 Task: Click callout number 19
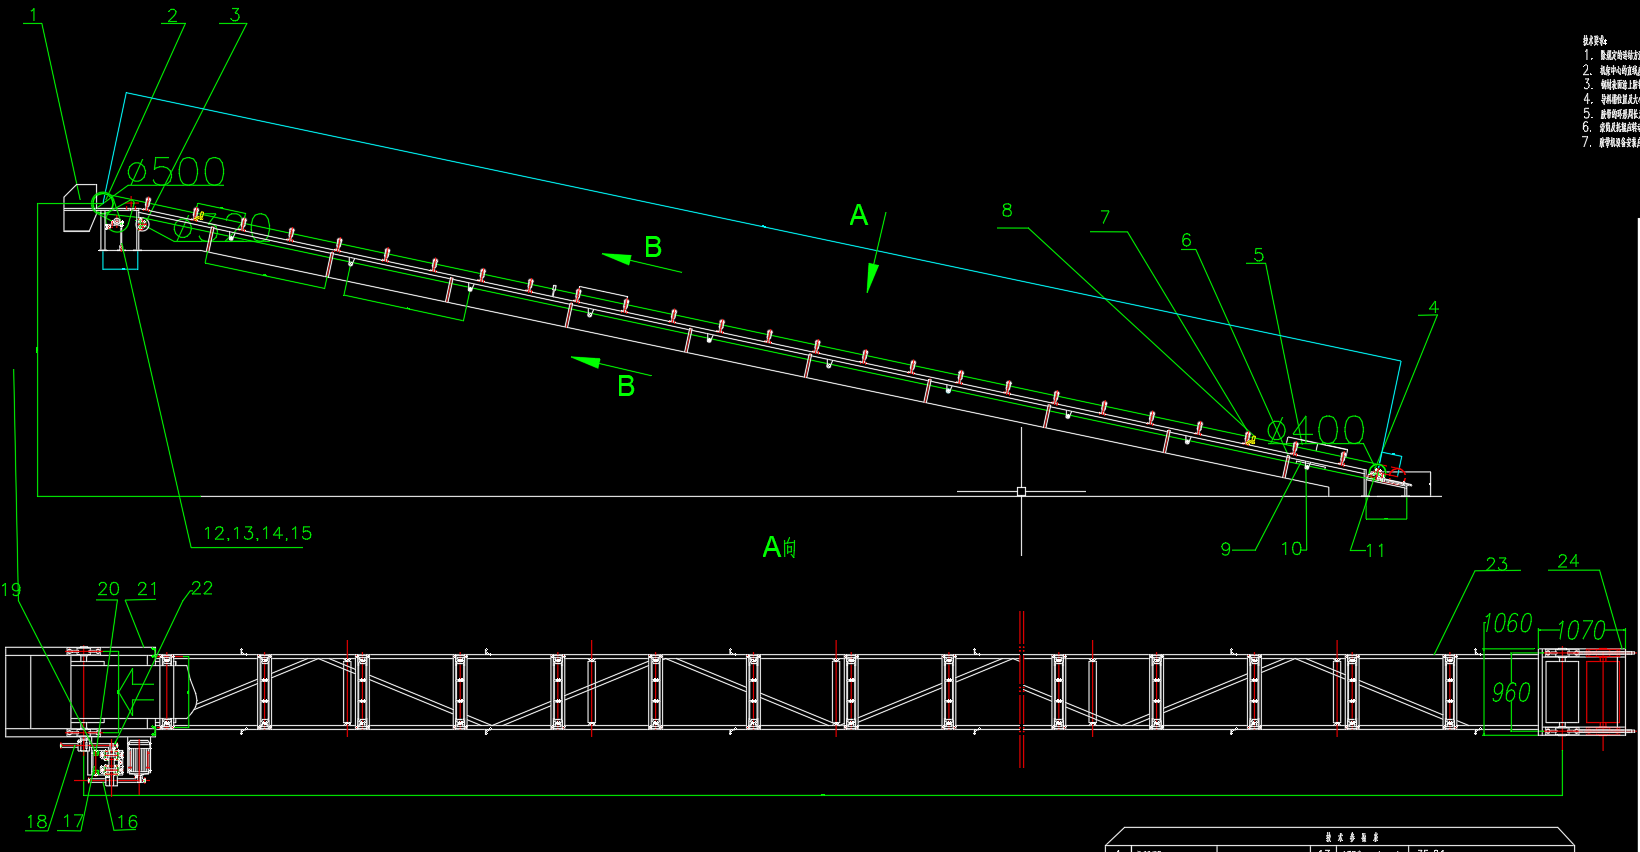tap(11, 590)
